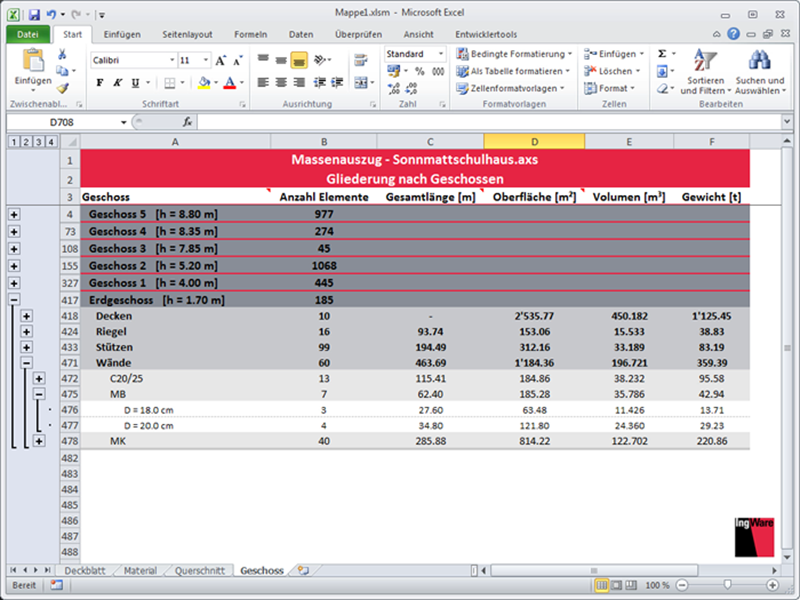The height and width of the screenshot is (600, 800).
Task: Click the zoom slider in status bar
Action: (x=727, y=585)
